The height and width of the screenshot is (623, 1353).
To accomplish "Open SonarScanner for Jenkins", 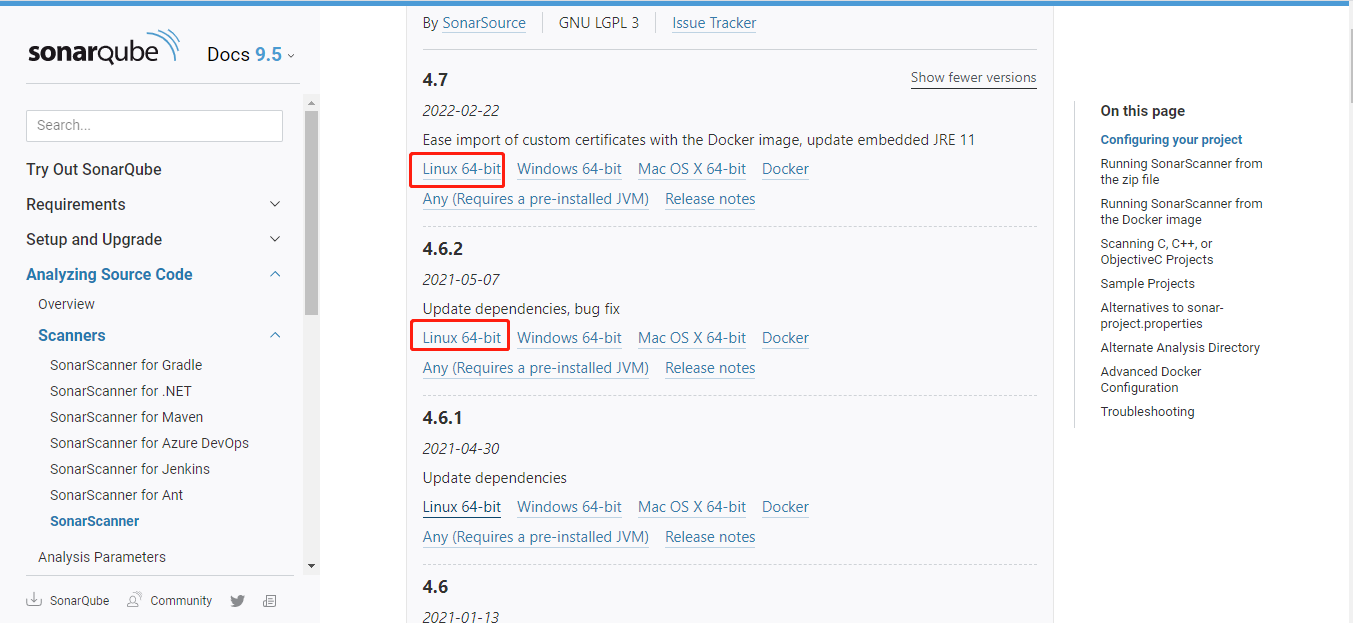I will coord(130,469).
